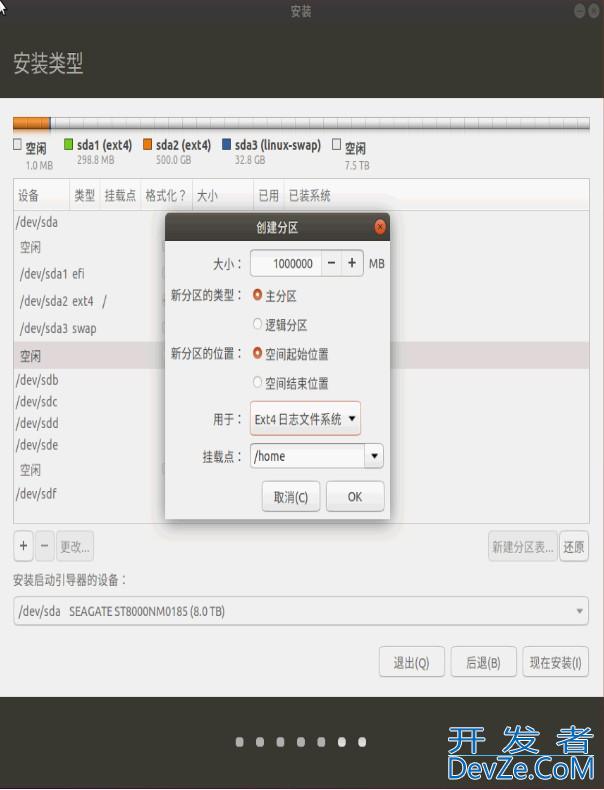Click the size field showing 1000000

click(x=286, y=263)
